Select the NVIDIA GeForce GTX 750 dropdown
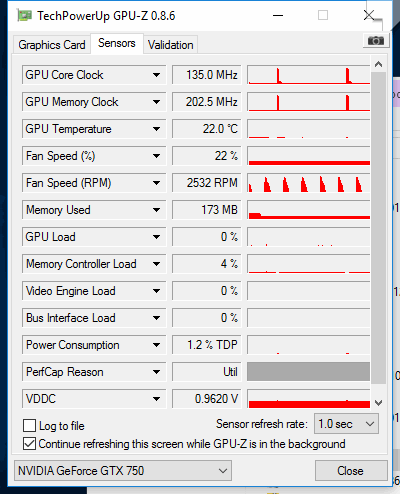This screenshot has width=400, height=494. (x=123, y=471)
